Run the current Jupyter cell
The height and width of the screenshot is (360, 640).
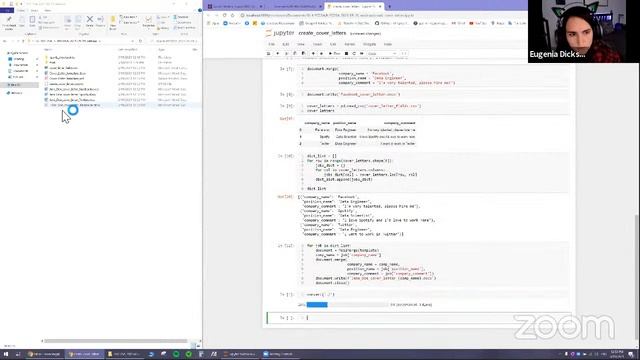coord(334,53)
